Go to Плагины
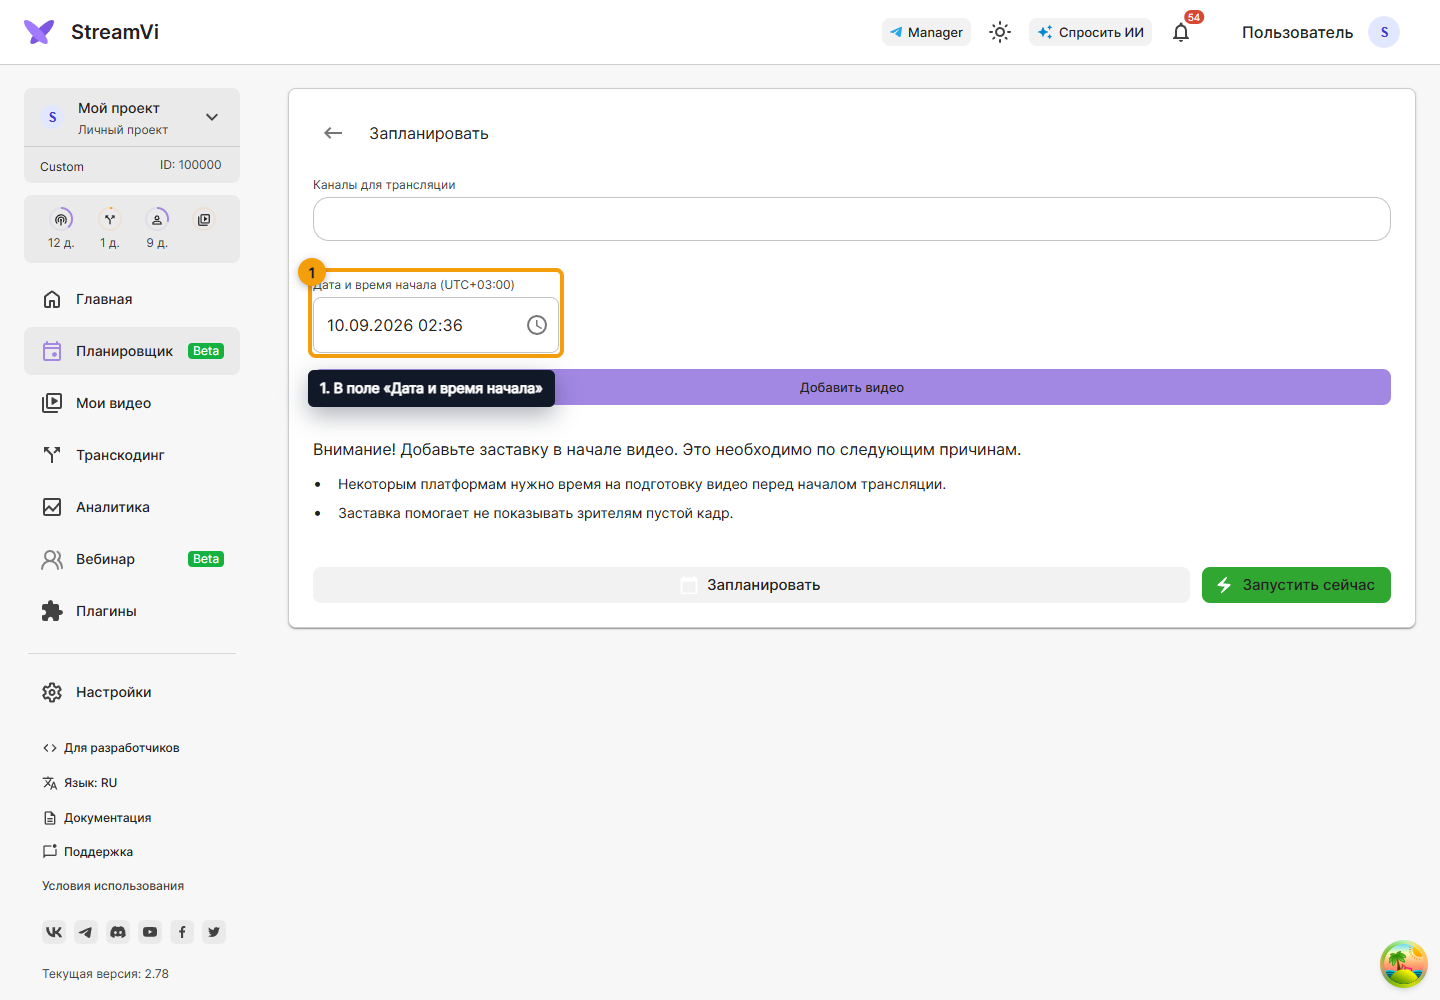The width and height of the screenshot is (1440, 1000). (x=132, y=611)
